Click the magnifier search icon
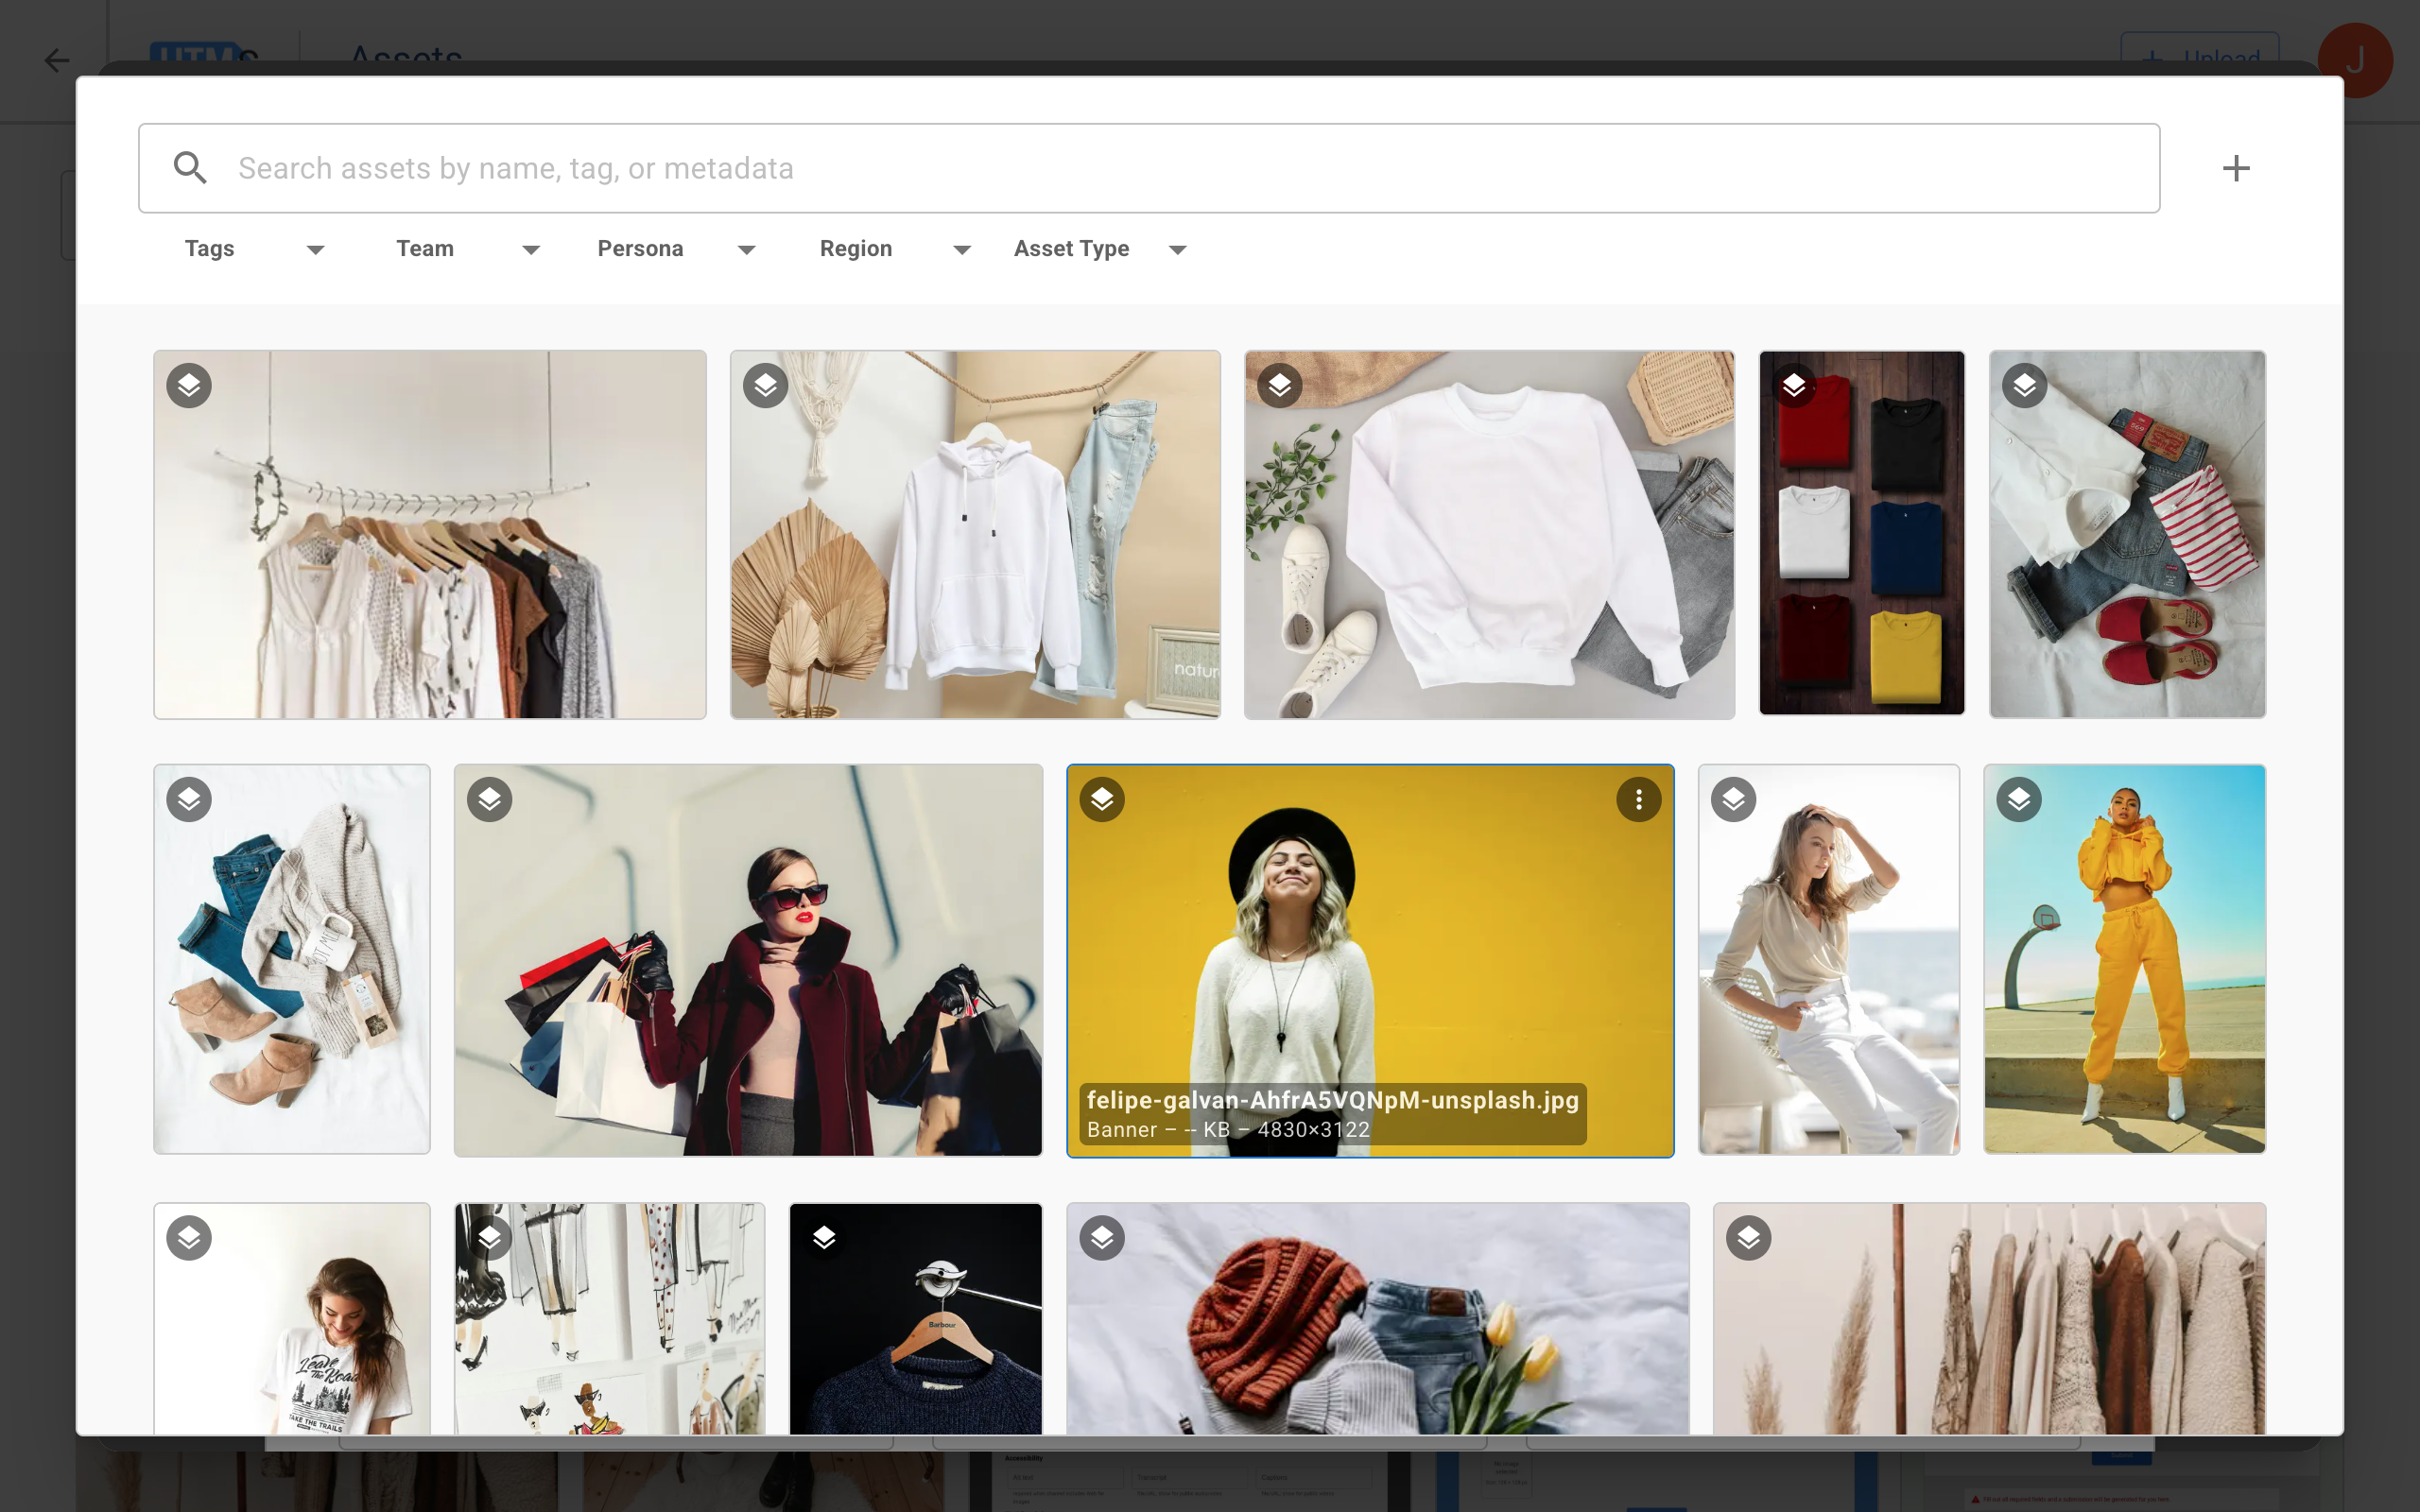This screenshot has width=2420, height=1512. (190, 168)
